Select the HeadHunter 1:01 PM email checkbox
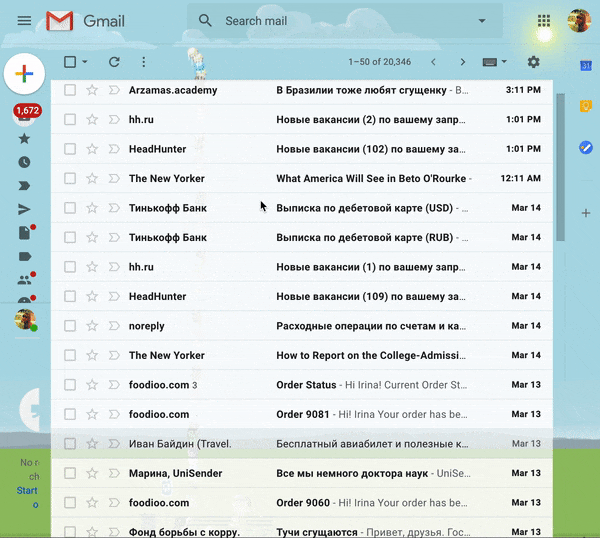 pyautogui.click(x=70, y=149)
